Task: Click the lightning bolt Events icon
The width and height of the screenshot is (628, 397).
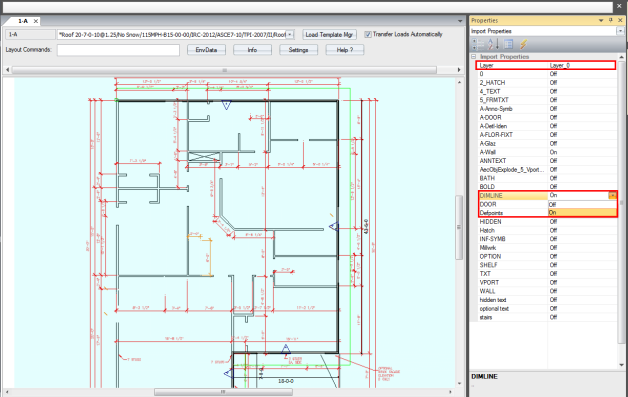Action: [523, 44]
